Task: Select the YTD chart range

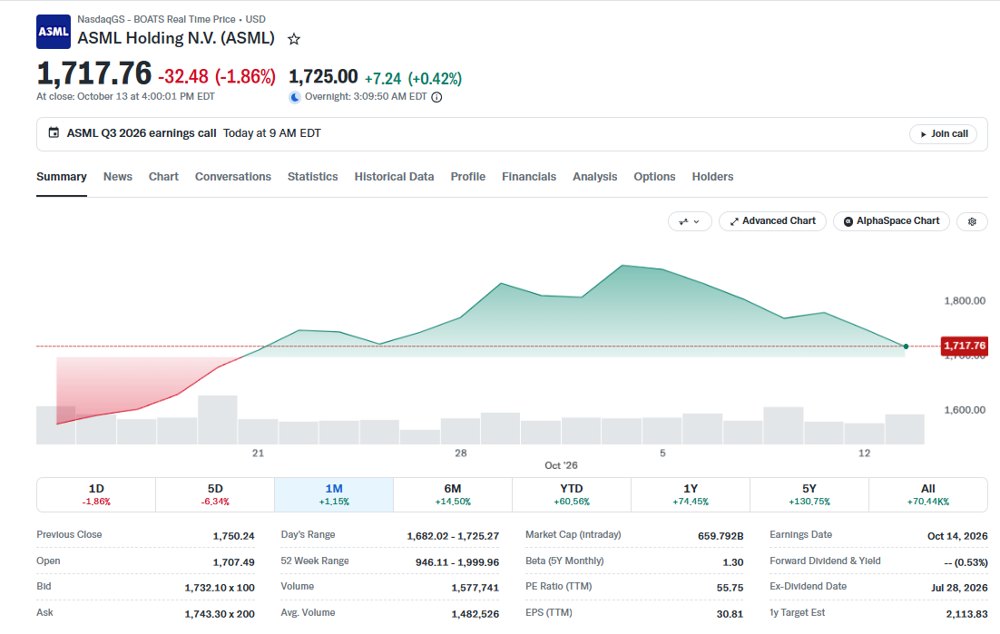Action: click(x=571, y=494)
